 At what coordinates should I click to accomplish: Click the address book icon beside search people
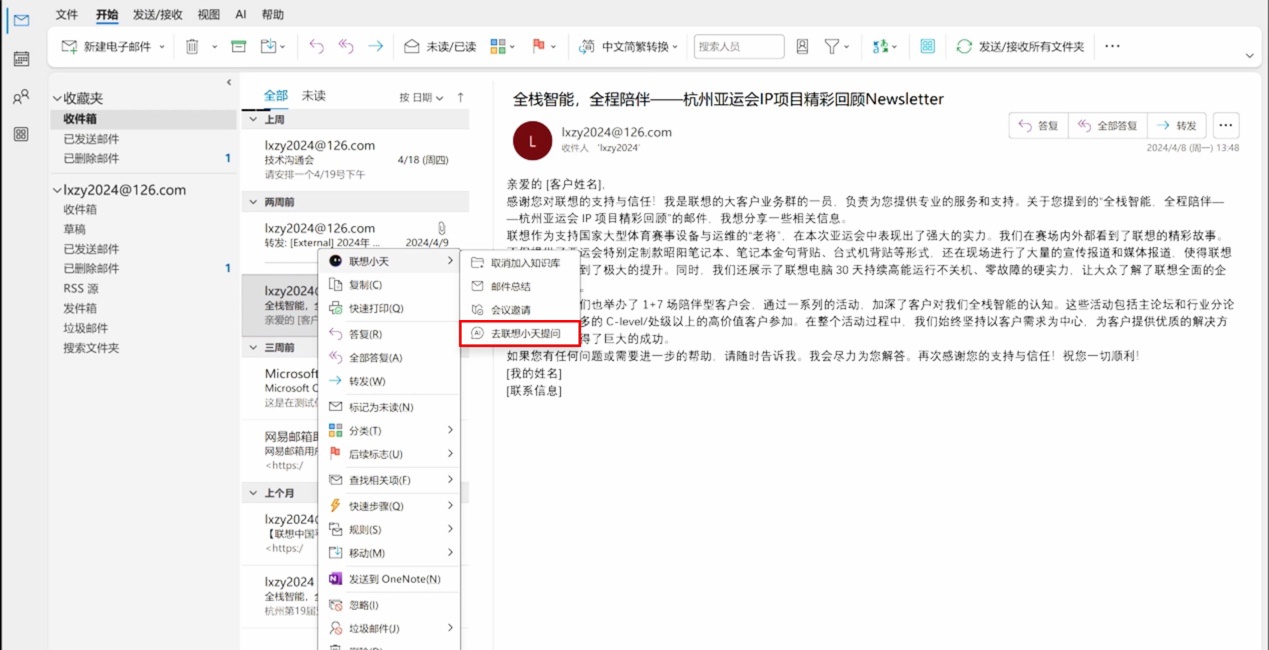coord(802,46)
